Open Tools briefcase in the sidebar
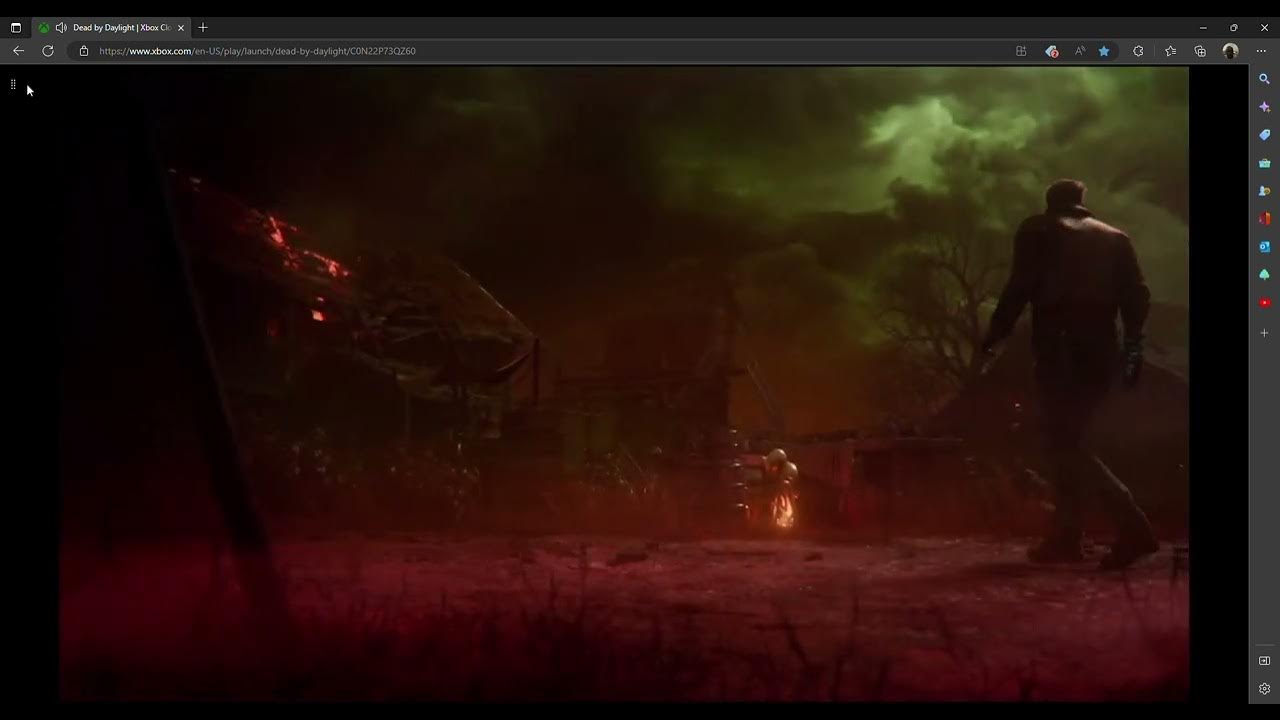 pyautogui.click(x=1264, y=162)
